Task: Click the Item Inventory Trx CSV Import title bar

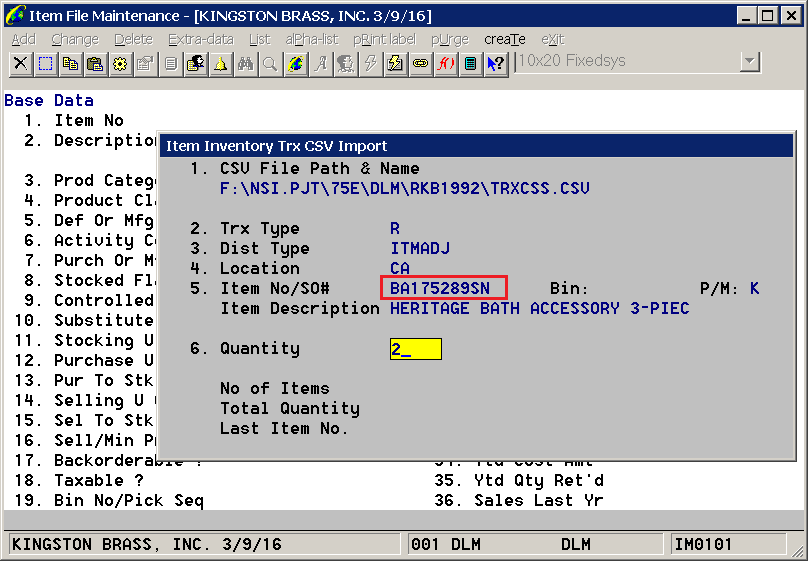Action: 477,146
